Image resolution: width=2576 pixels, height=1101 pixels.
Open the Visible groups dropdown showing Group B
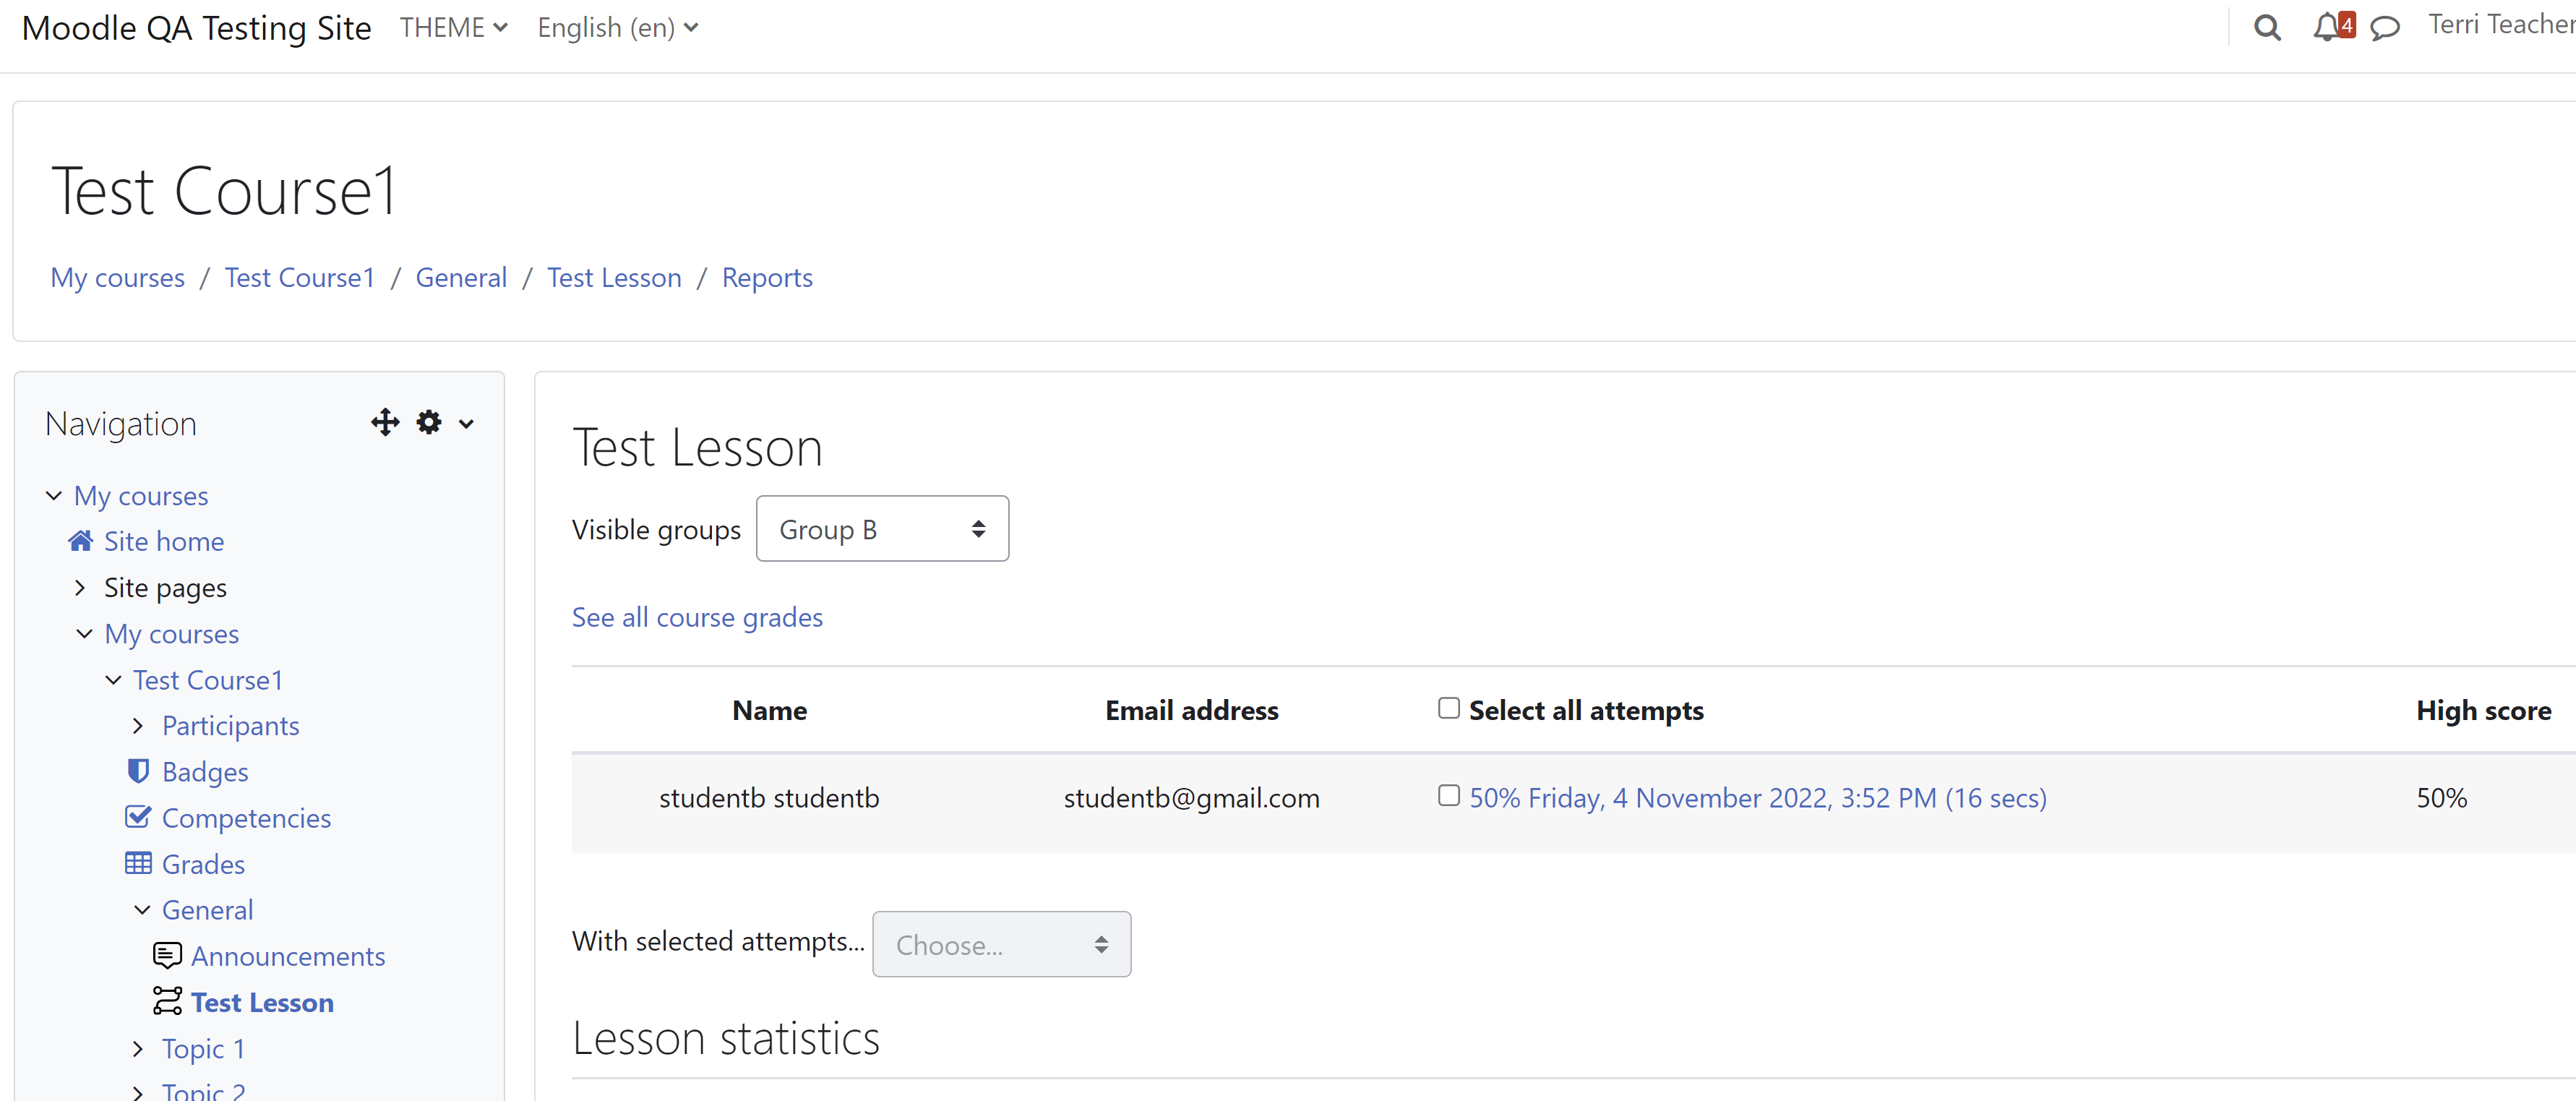(882, 529)
